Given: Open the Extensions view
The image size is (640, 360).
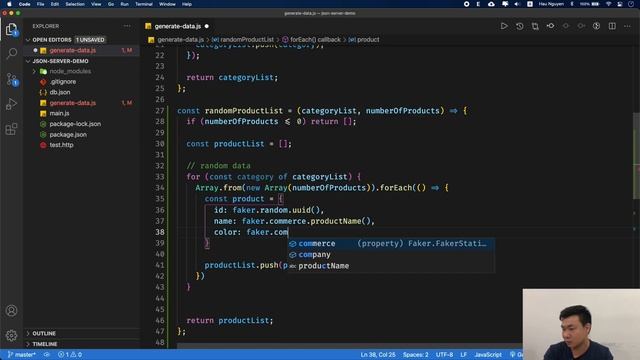Looking at the screenshot, I should point(11,129).
